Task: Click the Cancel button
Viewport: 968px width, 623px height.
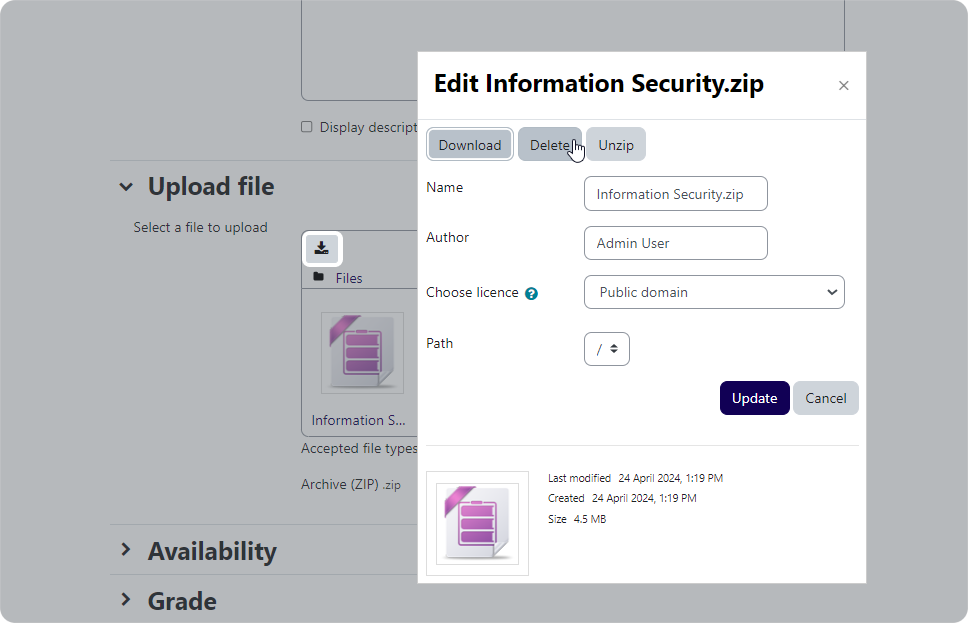Action: point(825,398)
